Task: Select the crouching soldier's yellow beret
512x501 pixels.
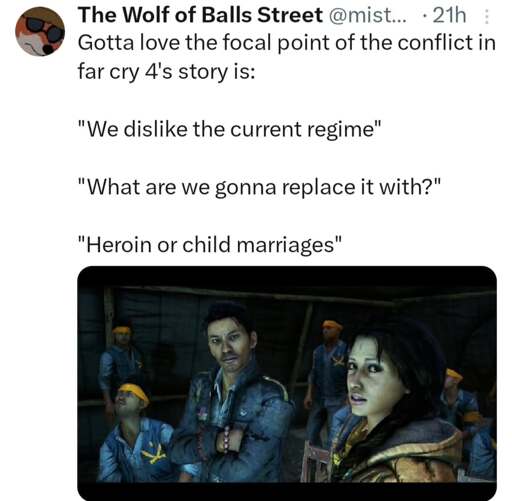Action: pos(134,392)
